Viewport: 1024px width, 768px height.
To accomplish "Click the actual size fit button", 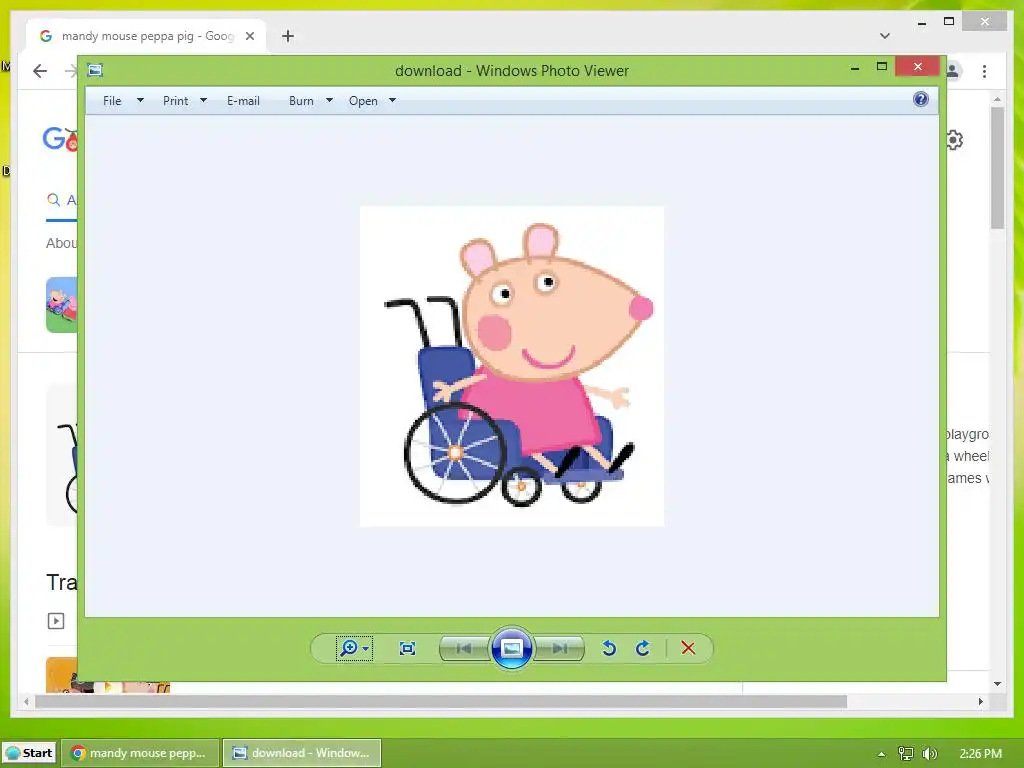I will coord(408,648).
